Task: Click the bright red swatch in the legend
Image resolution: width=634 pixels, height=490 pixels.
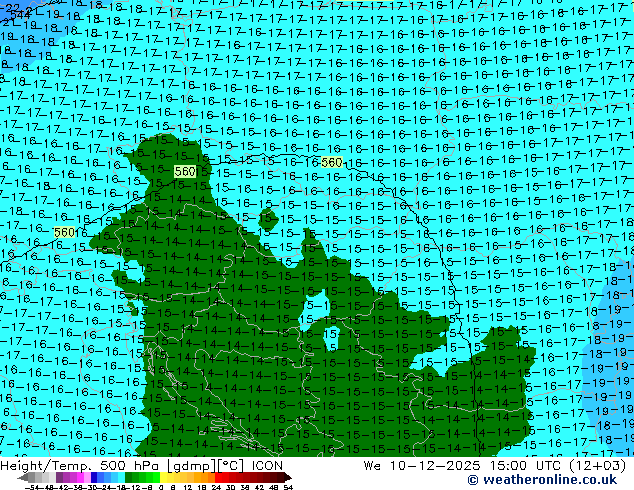Action: tap(218, 478)
